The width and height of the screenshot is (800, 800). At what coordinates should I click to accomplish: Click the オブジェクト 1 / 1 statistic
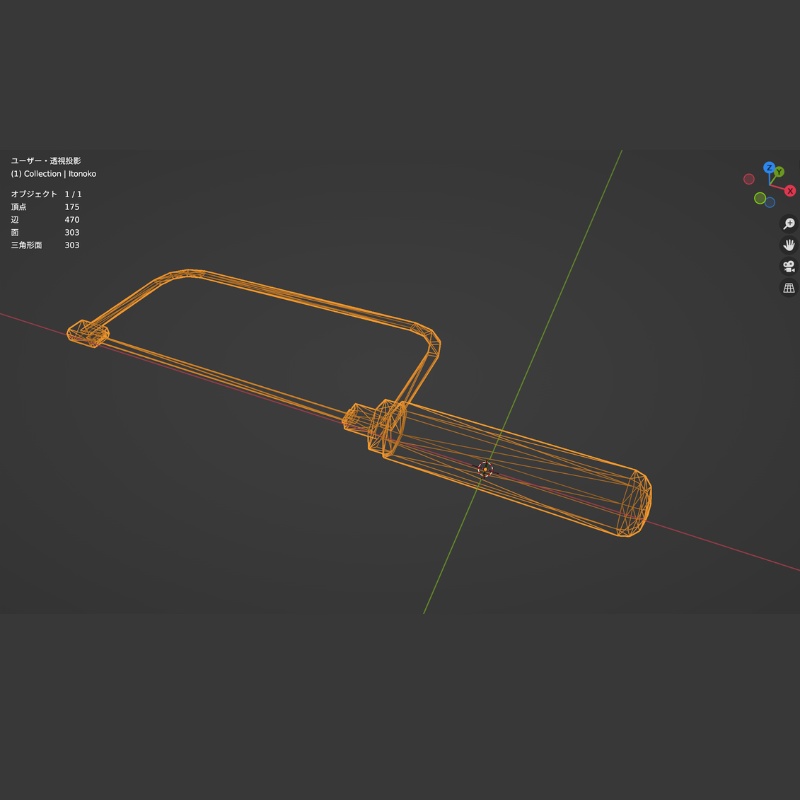(46, 194)
